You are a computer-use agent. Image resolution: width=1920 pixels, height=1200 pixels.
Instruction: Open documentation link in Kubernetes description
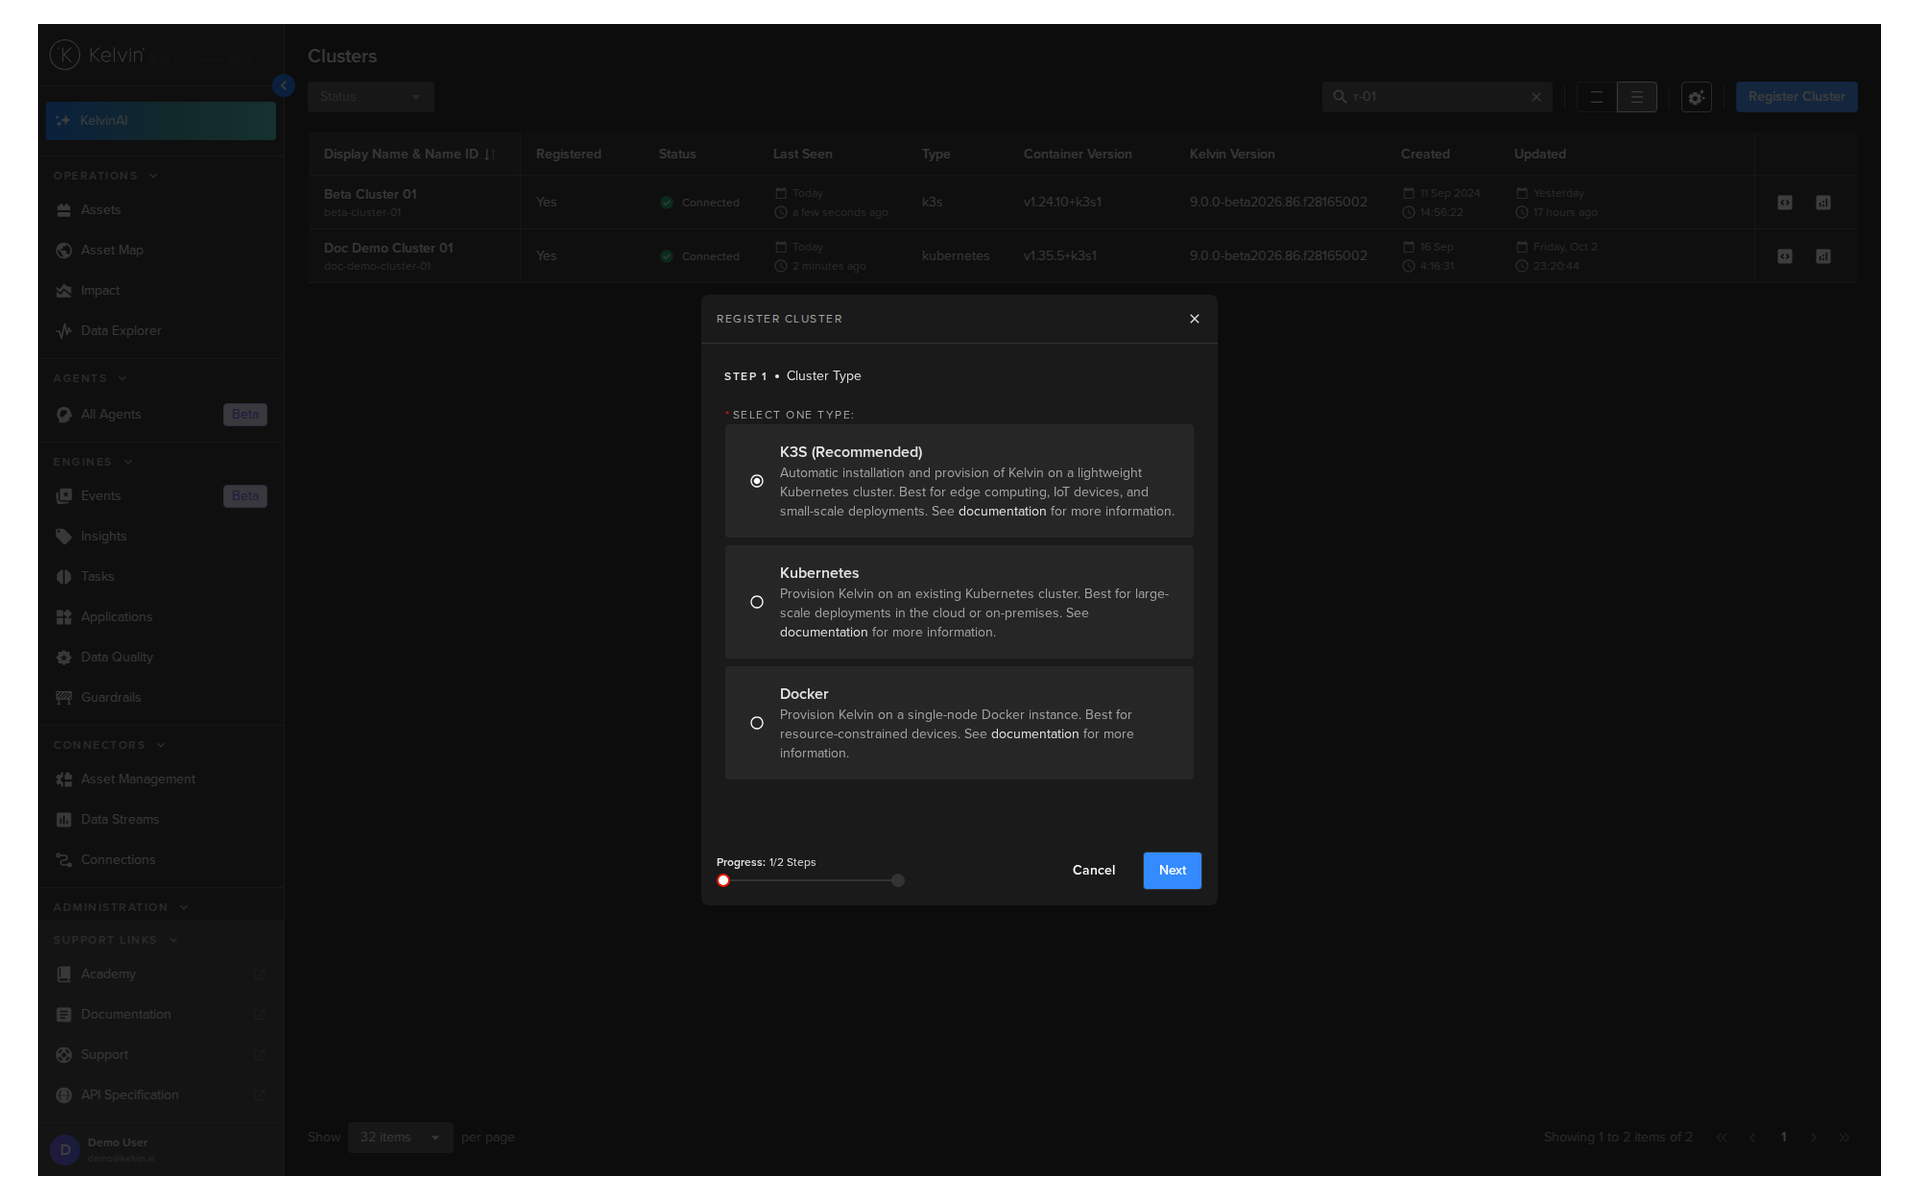pos(824,632)
